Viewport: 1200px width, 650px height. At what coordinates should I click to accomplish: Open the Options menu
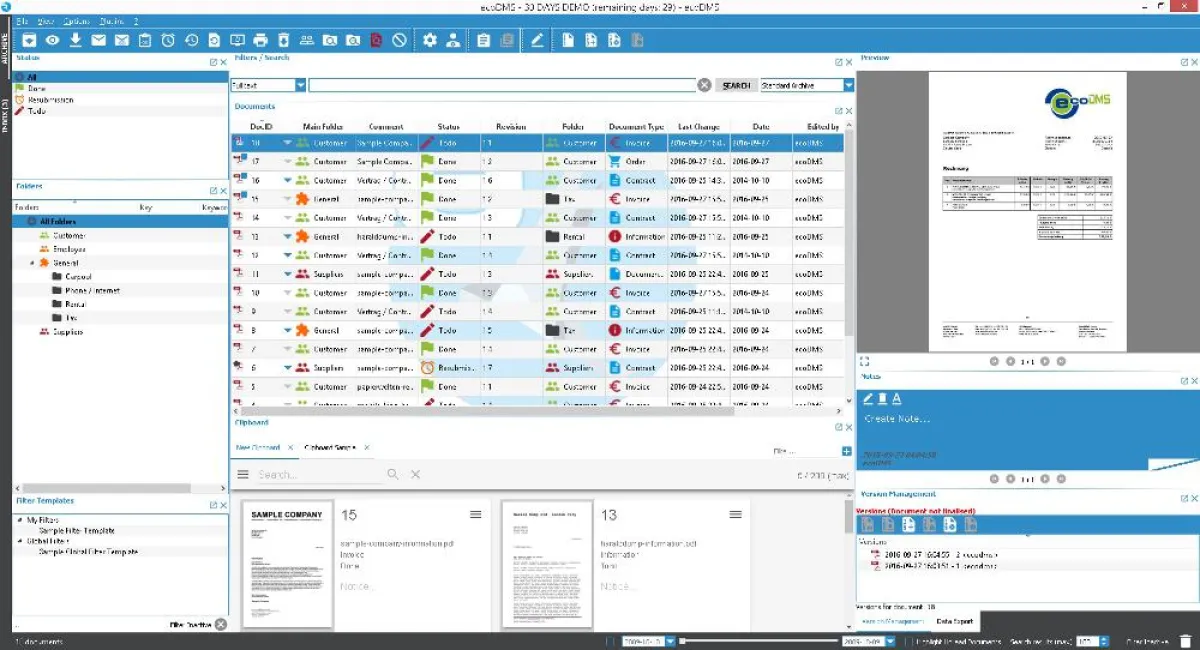75,20
